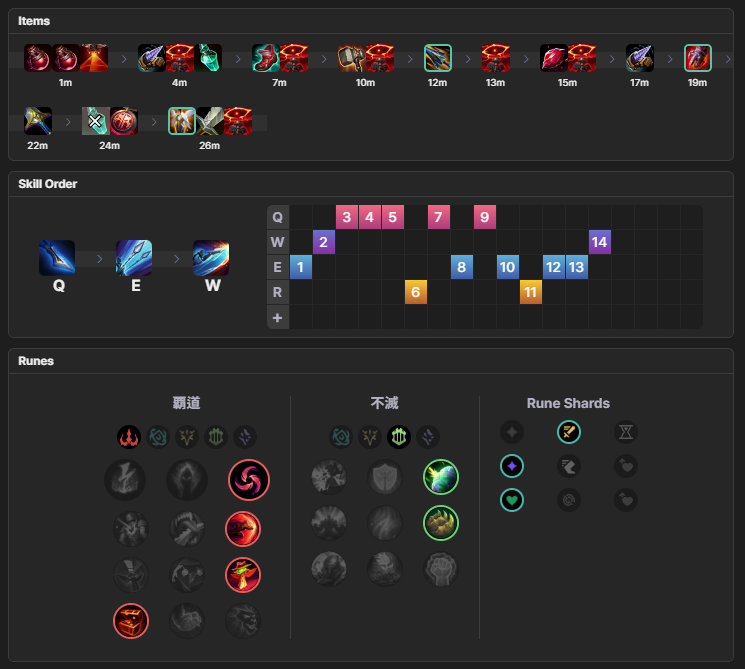Click the E ability icon
745x669 pixels.
point(134,258)
